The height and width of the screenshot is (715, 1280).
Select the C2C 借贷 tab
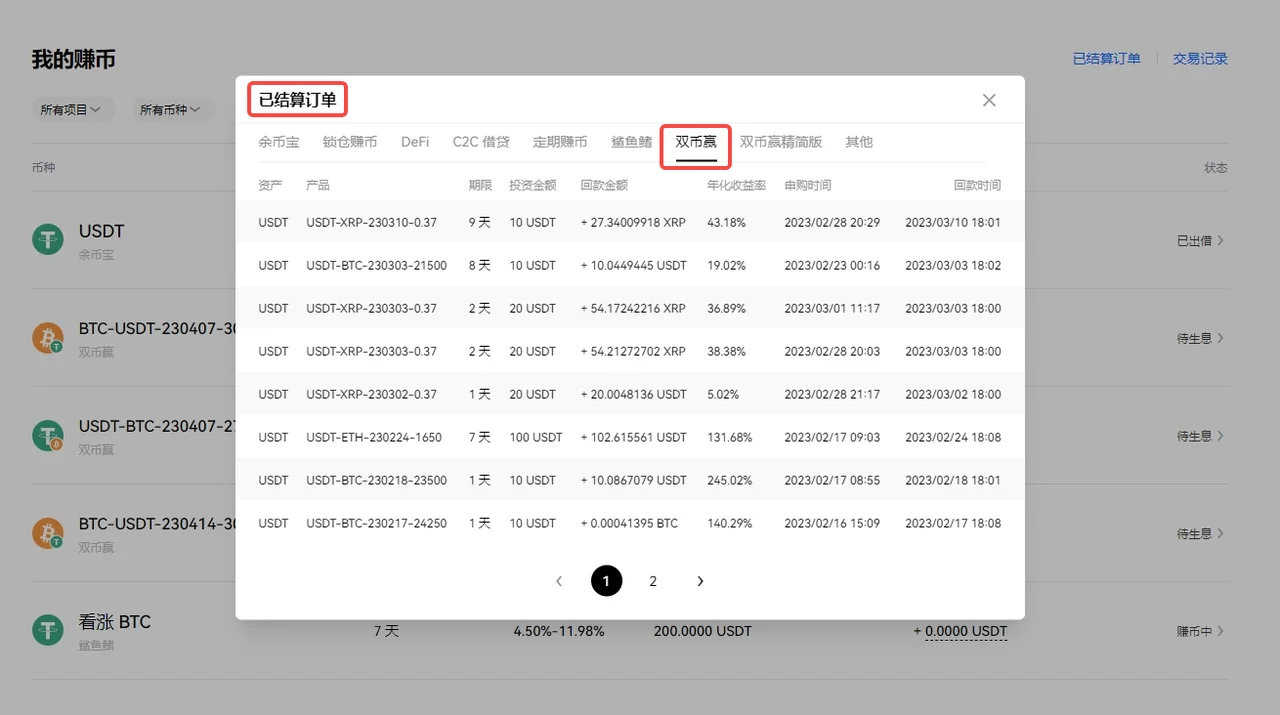pyautogui.click(x=481, y=142)
